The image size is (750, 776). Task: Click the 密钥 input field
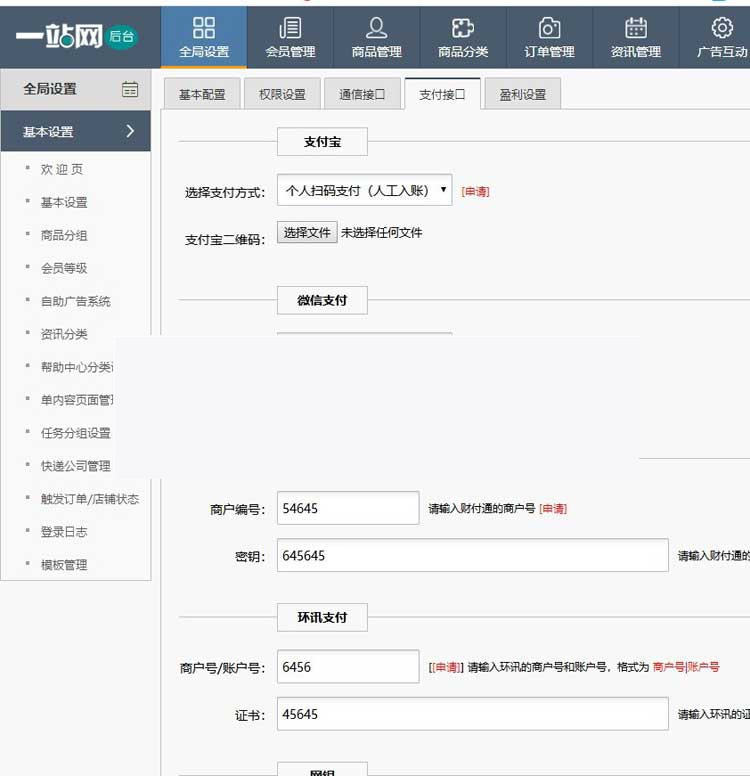[472, 555]
